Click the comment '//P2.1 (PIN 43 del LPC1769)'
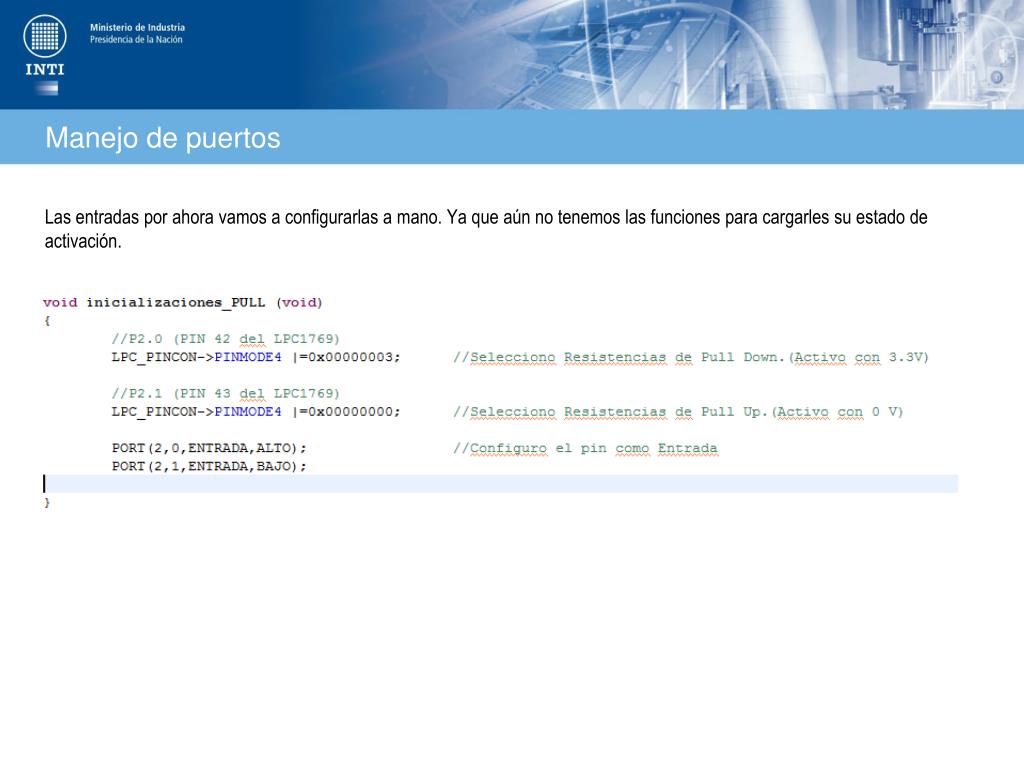Screen dimensions: 1024x768 tap(225, 394)
